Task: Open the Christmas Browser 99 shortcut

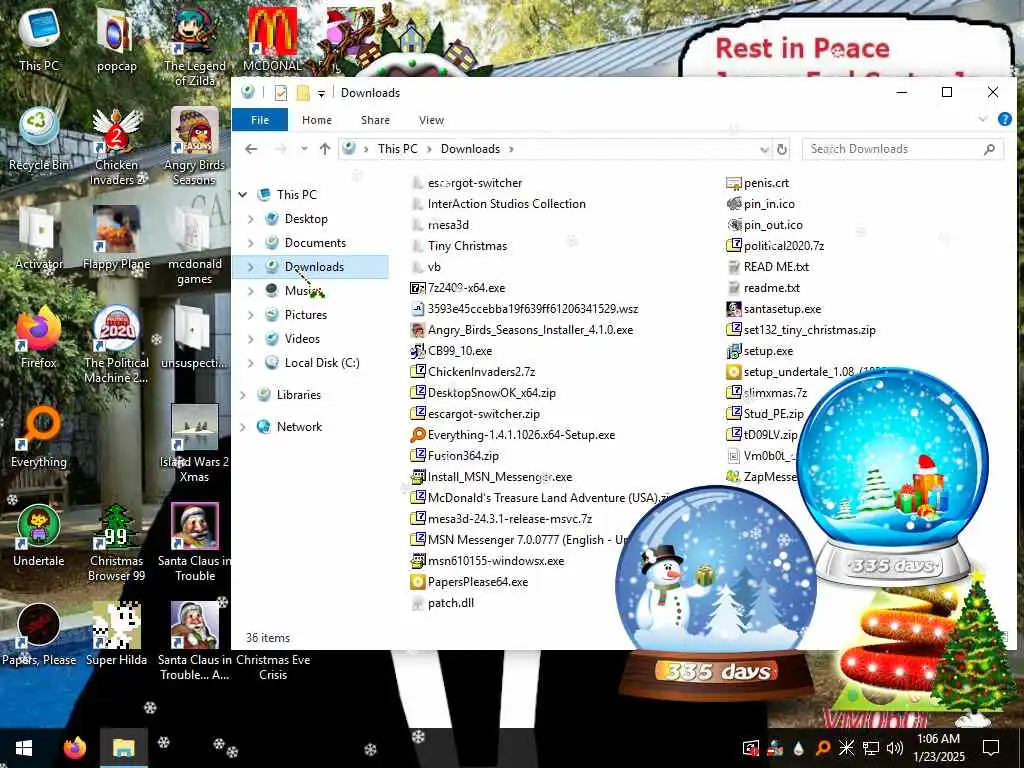Action: point(116,543)
